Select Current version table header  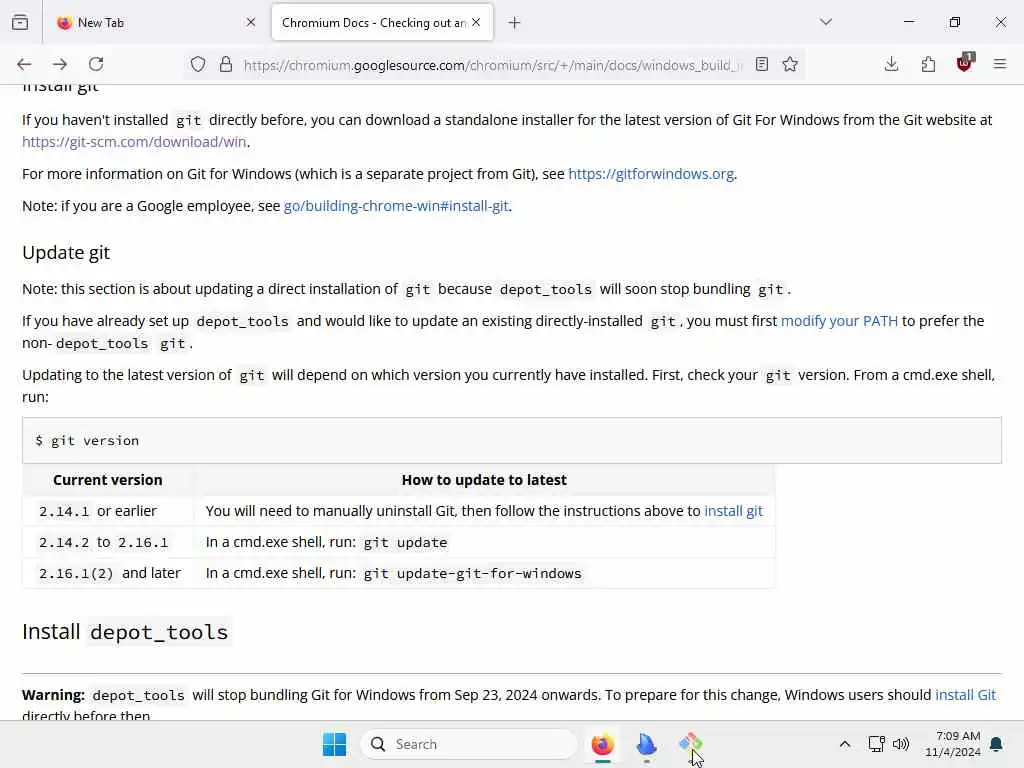(x=108, y=480)
